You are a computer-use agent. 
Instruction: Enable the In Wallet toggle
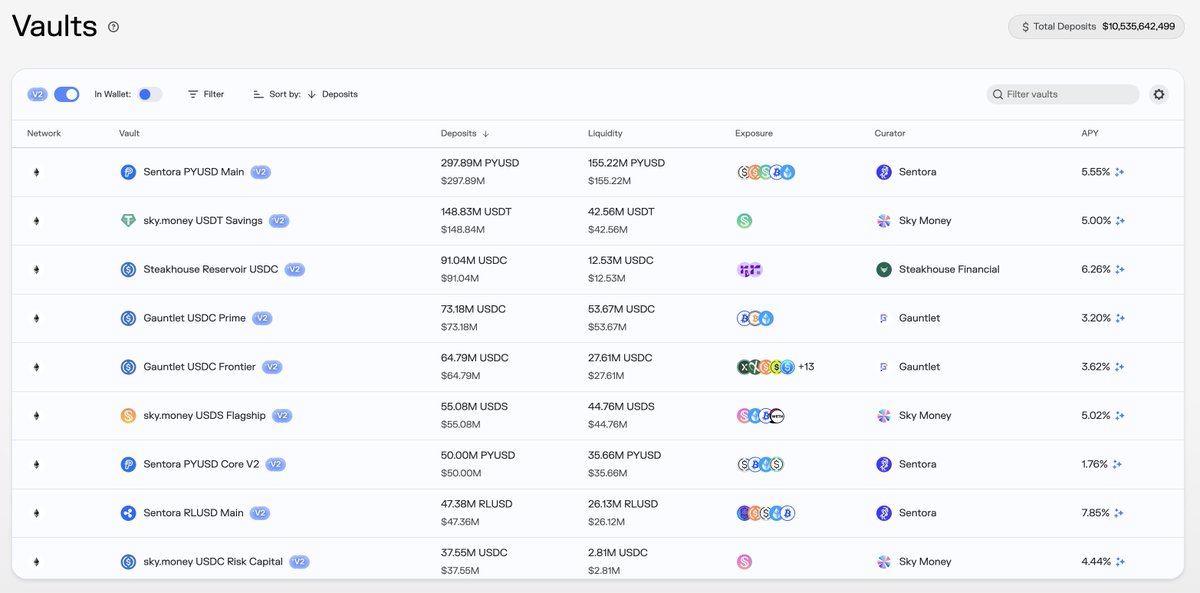coord(150,94)
